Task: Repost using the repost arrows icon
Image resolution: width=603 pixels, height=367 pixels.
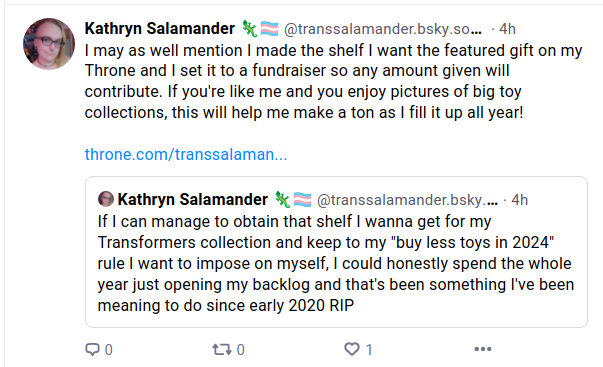Action: (x=222, y=349)
